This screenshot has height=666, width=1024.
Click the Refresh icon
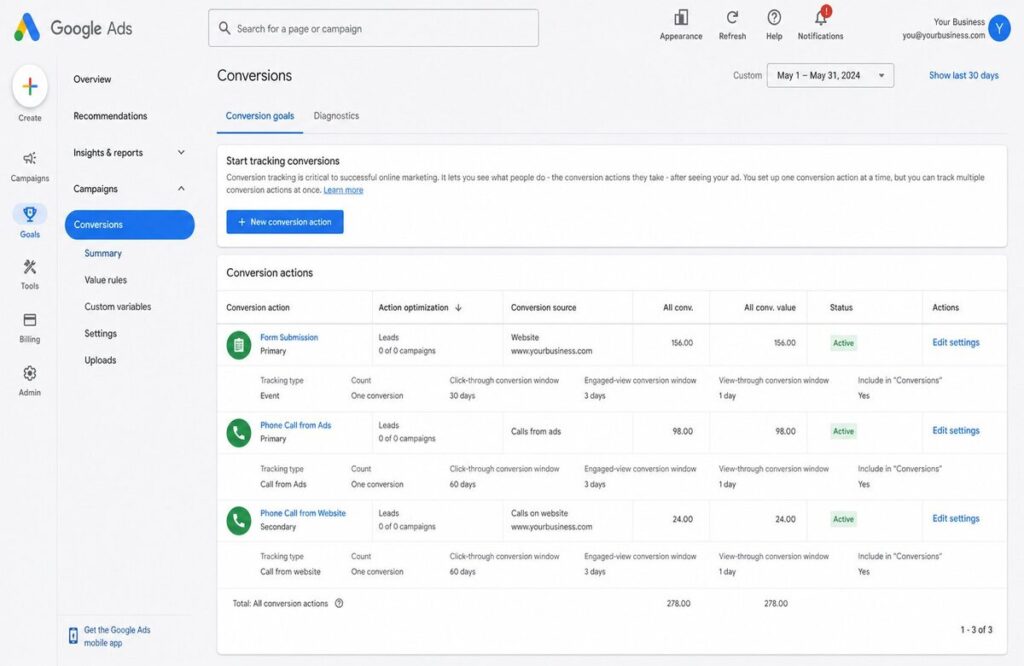point(732,18)
